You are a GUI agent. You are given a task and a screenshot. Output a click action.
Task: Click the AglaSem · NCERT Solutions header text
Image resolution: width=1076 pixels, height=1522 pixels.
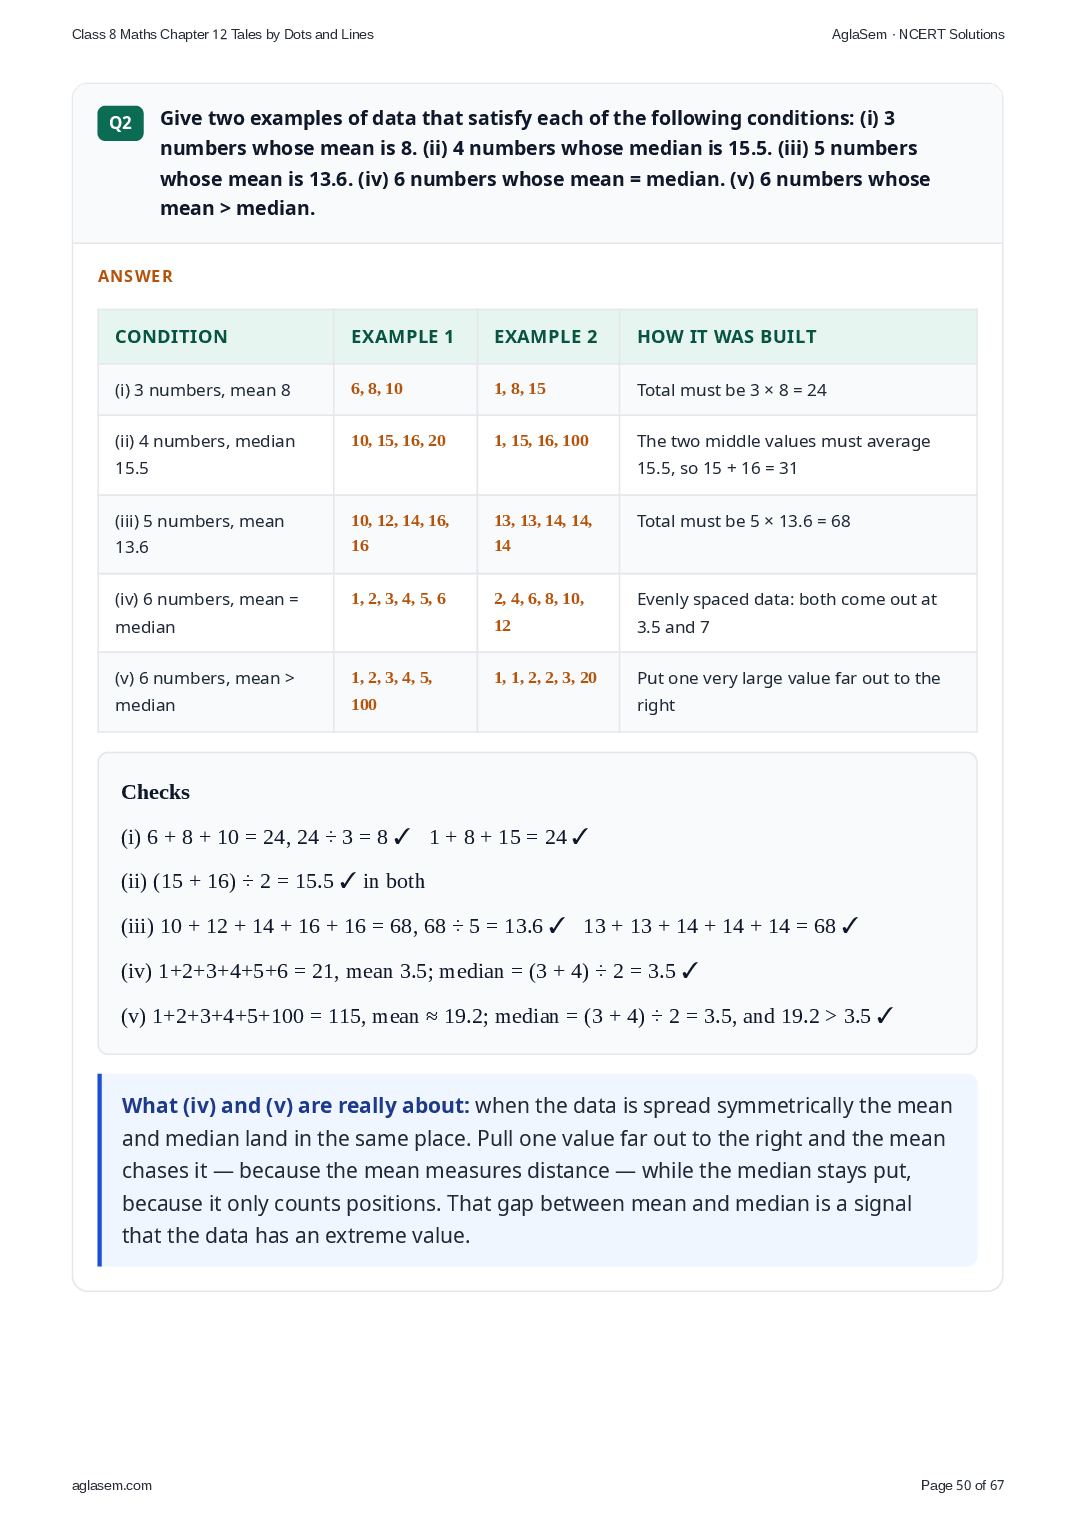click(x=918, y=34)
